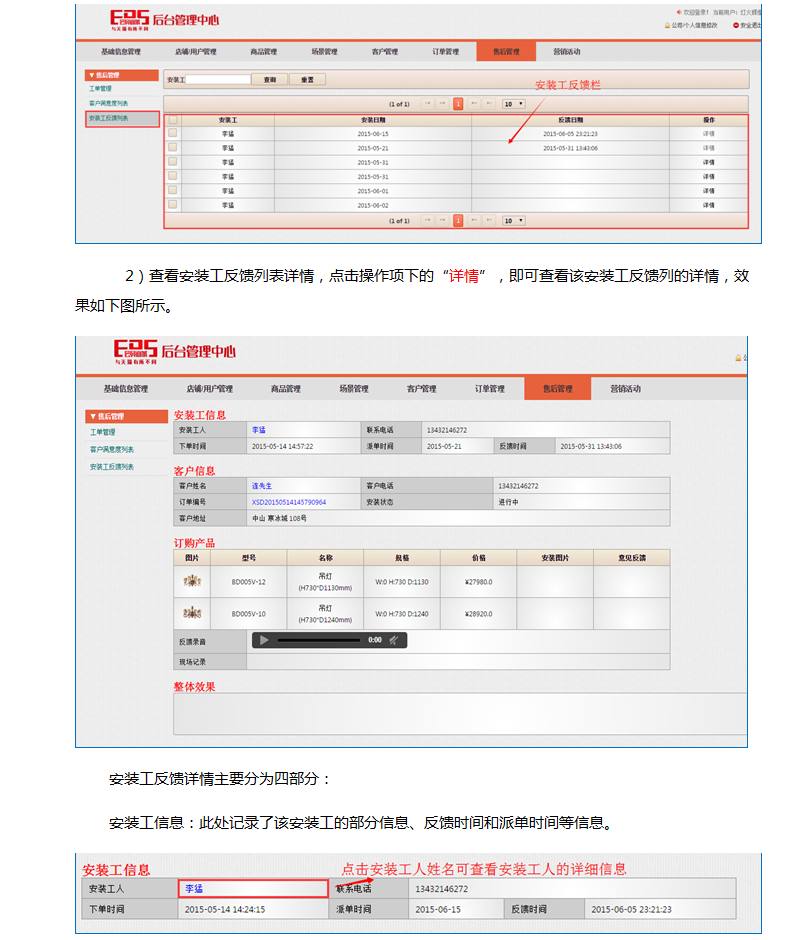This screenshot has width=800, height=940.
Task: Click the address 中山 寒冰城 108号
Action: pos(279,518)
